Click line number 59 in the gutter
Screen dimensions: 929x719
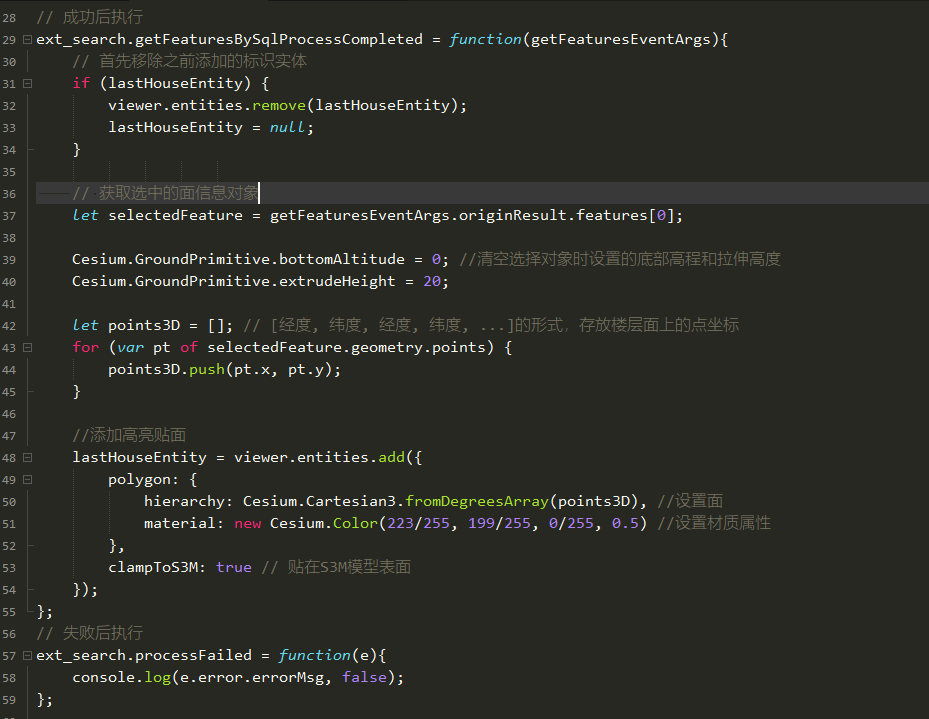pos(9,700)
